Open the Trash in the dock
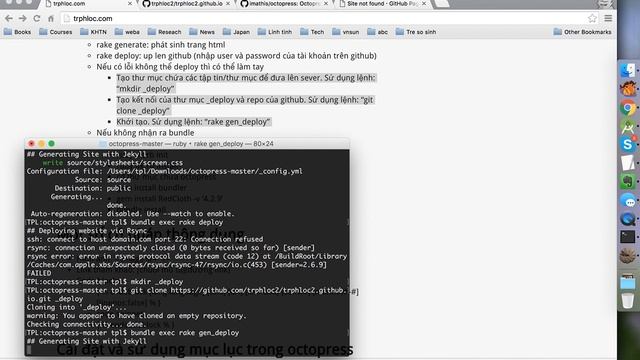640x360 pixels. tap(628, 301)
